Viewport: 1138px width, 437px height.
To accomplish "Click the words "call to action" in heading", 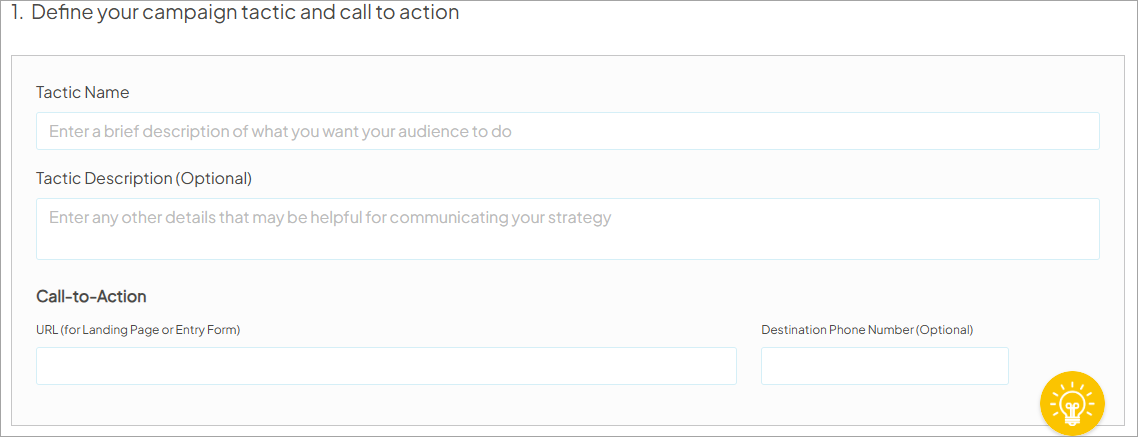I will pyautogui.click(x=406, y=14).
